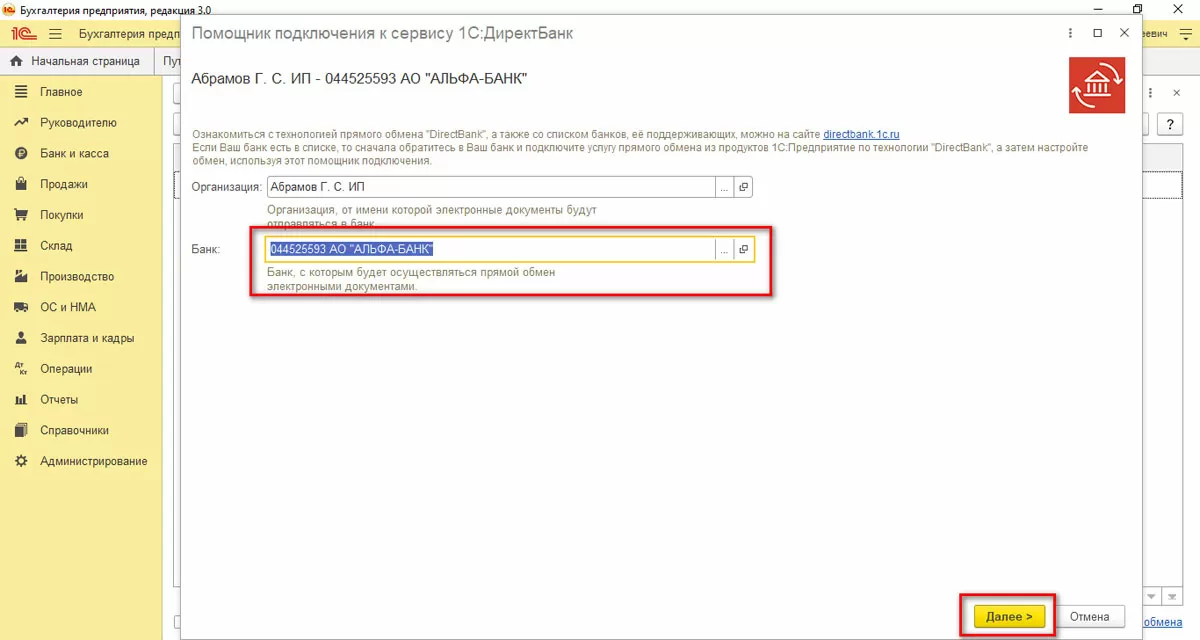Maximize the ДиректБанк assistant dialog

[1098, 33]
